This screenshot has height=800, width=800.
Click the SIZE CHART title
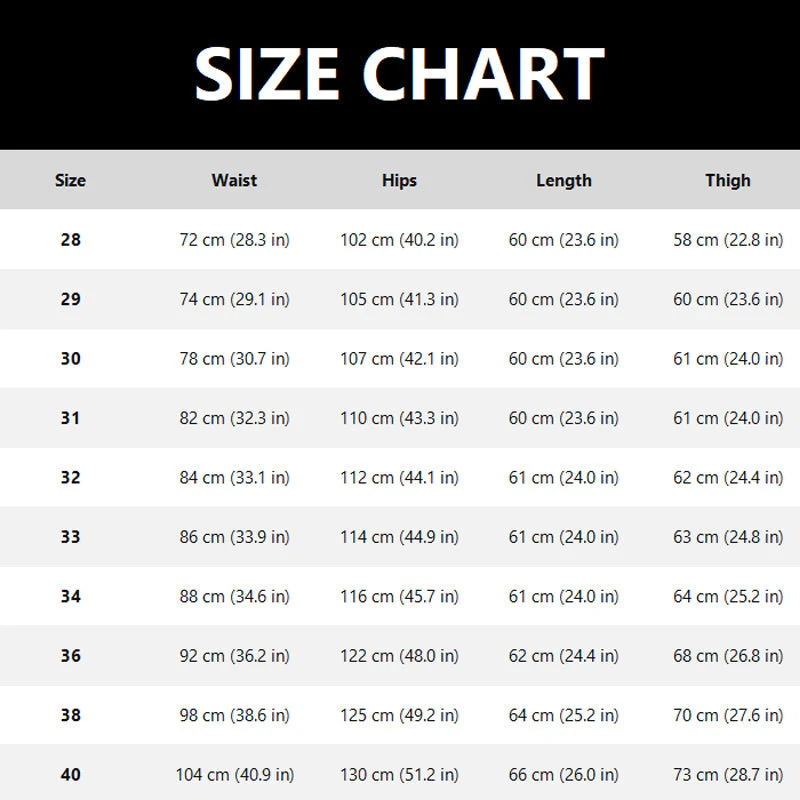(399, 74)
